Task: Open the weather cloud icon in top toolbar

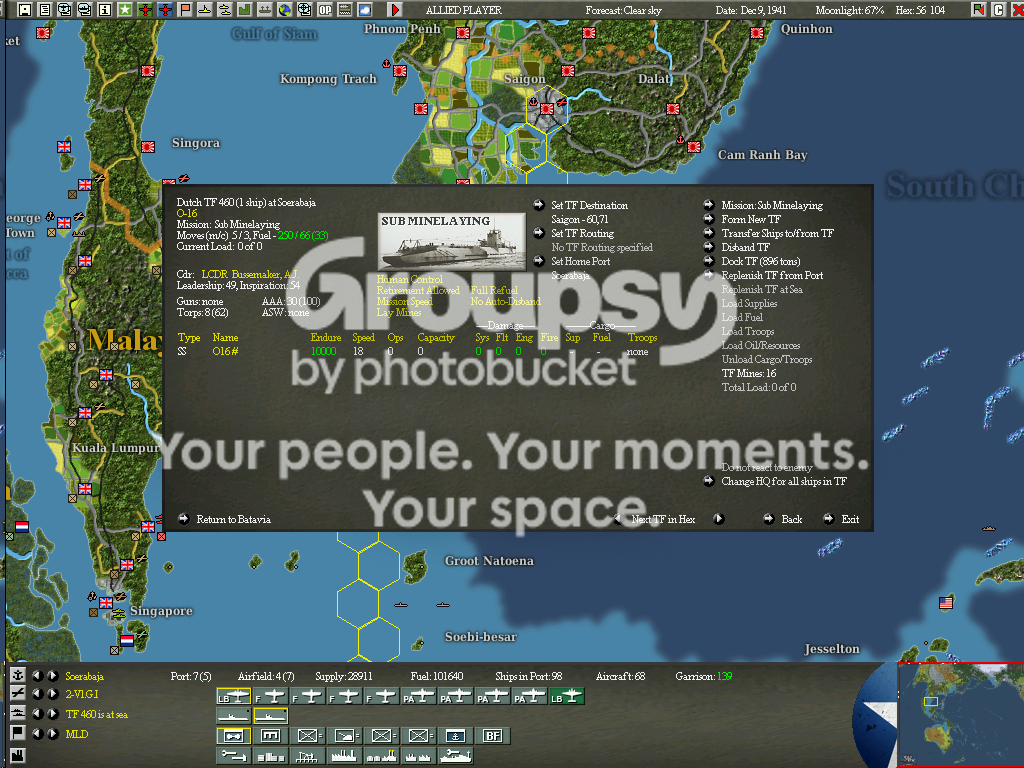Action: pyautogui.click(x=364, y=9)
